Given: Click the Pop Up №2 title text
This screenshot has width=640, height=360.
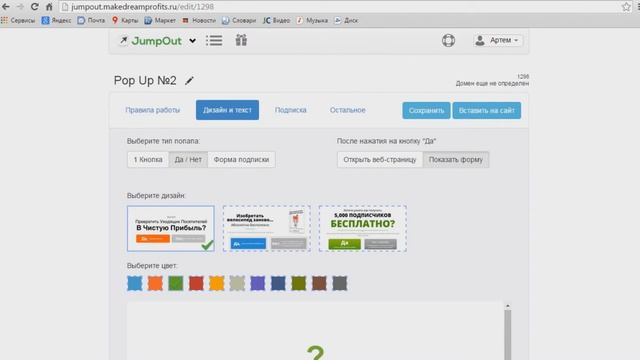Looking at the screenshot, I should coord(145,81).
